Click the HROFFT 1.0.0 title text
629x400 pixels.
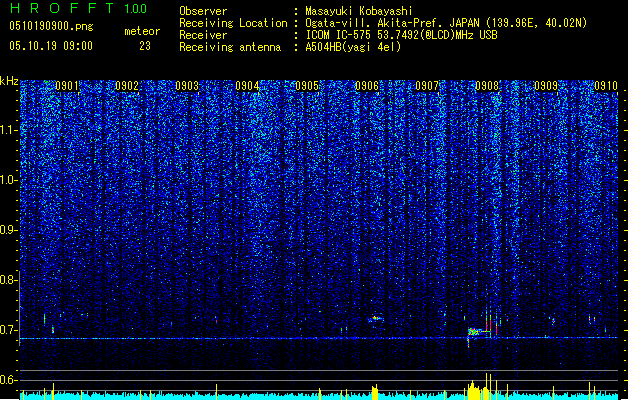[78, 8]
